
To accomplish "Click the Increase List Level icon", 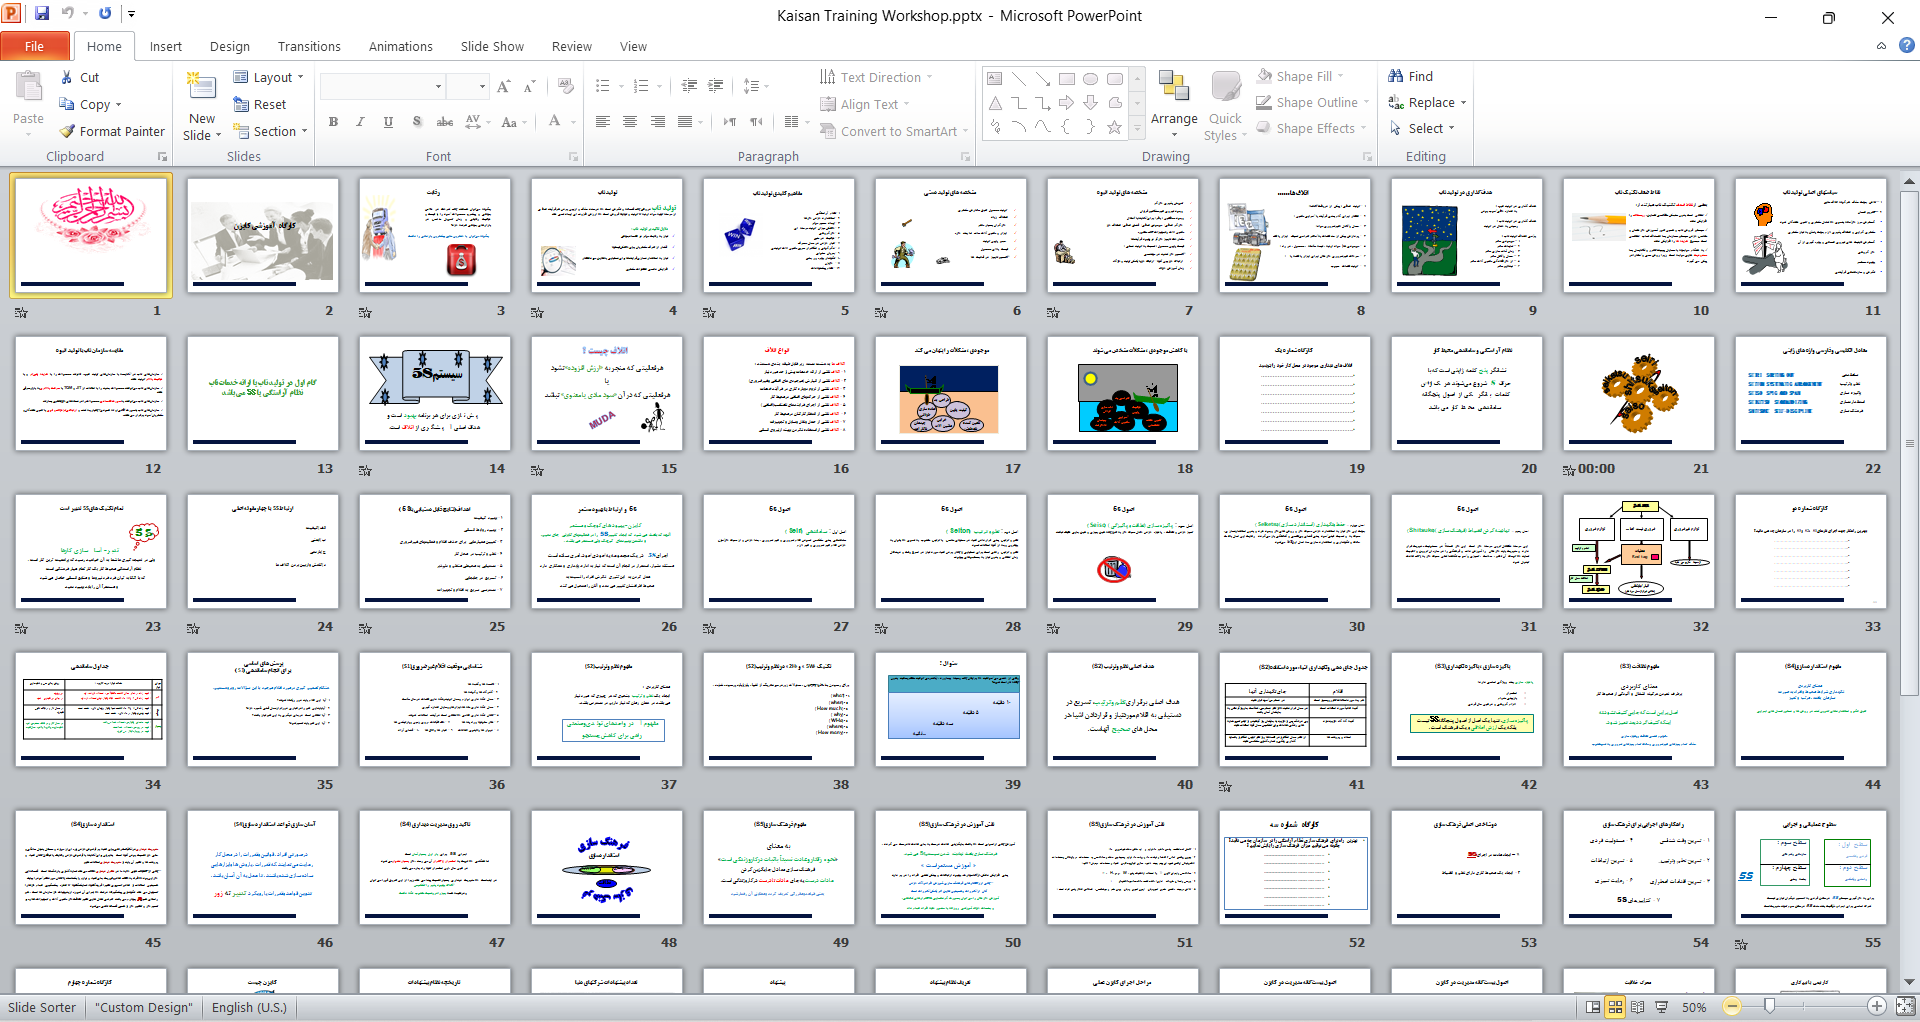I will tap(715, 86).
